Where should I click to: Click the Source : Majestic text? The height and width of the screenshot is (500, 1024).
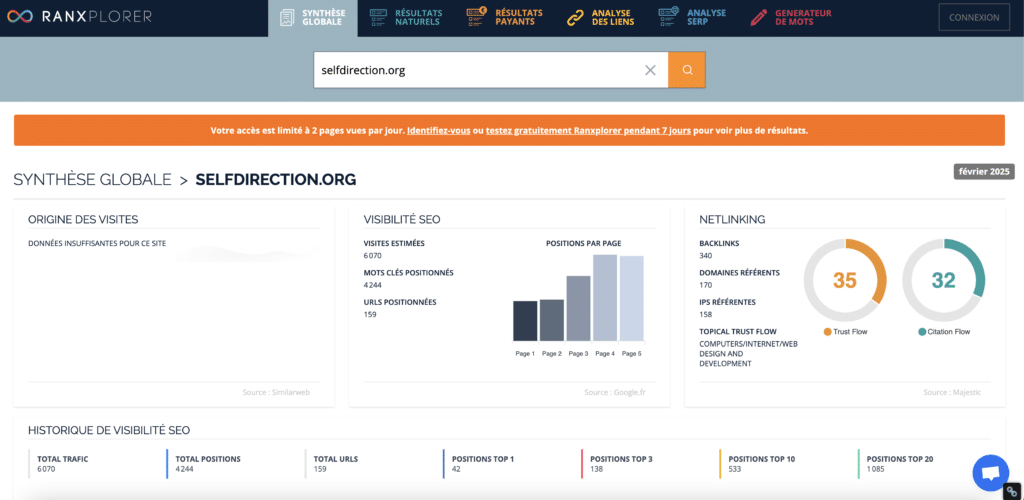coord(952,393)
